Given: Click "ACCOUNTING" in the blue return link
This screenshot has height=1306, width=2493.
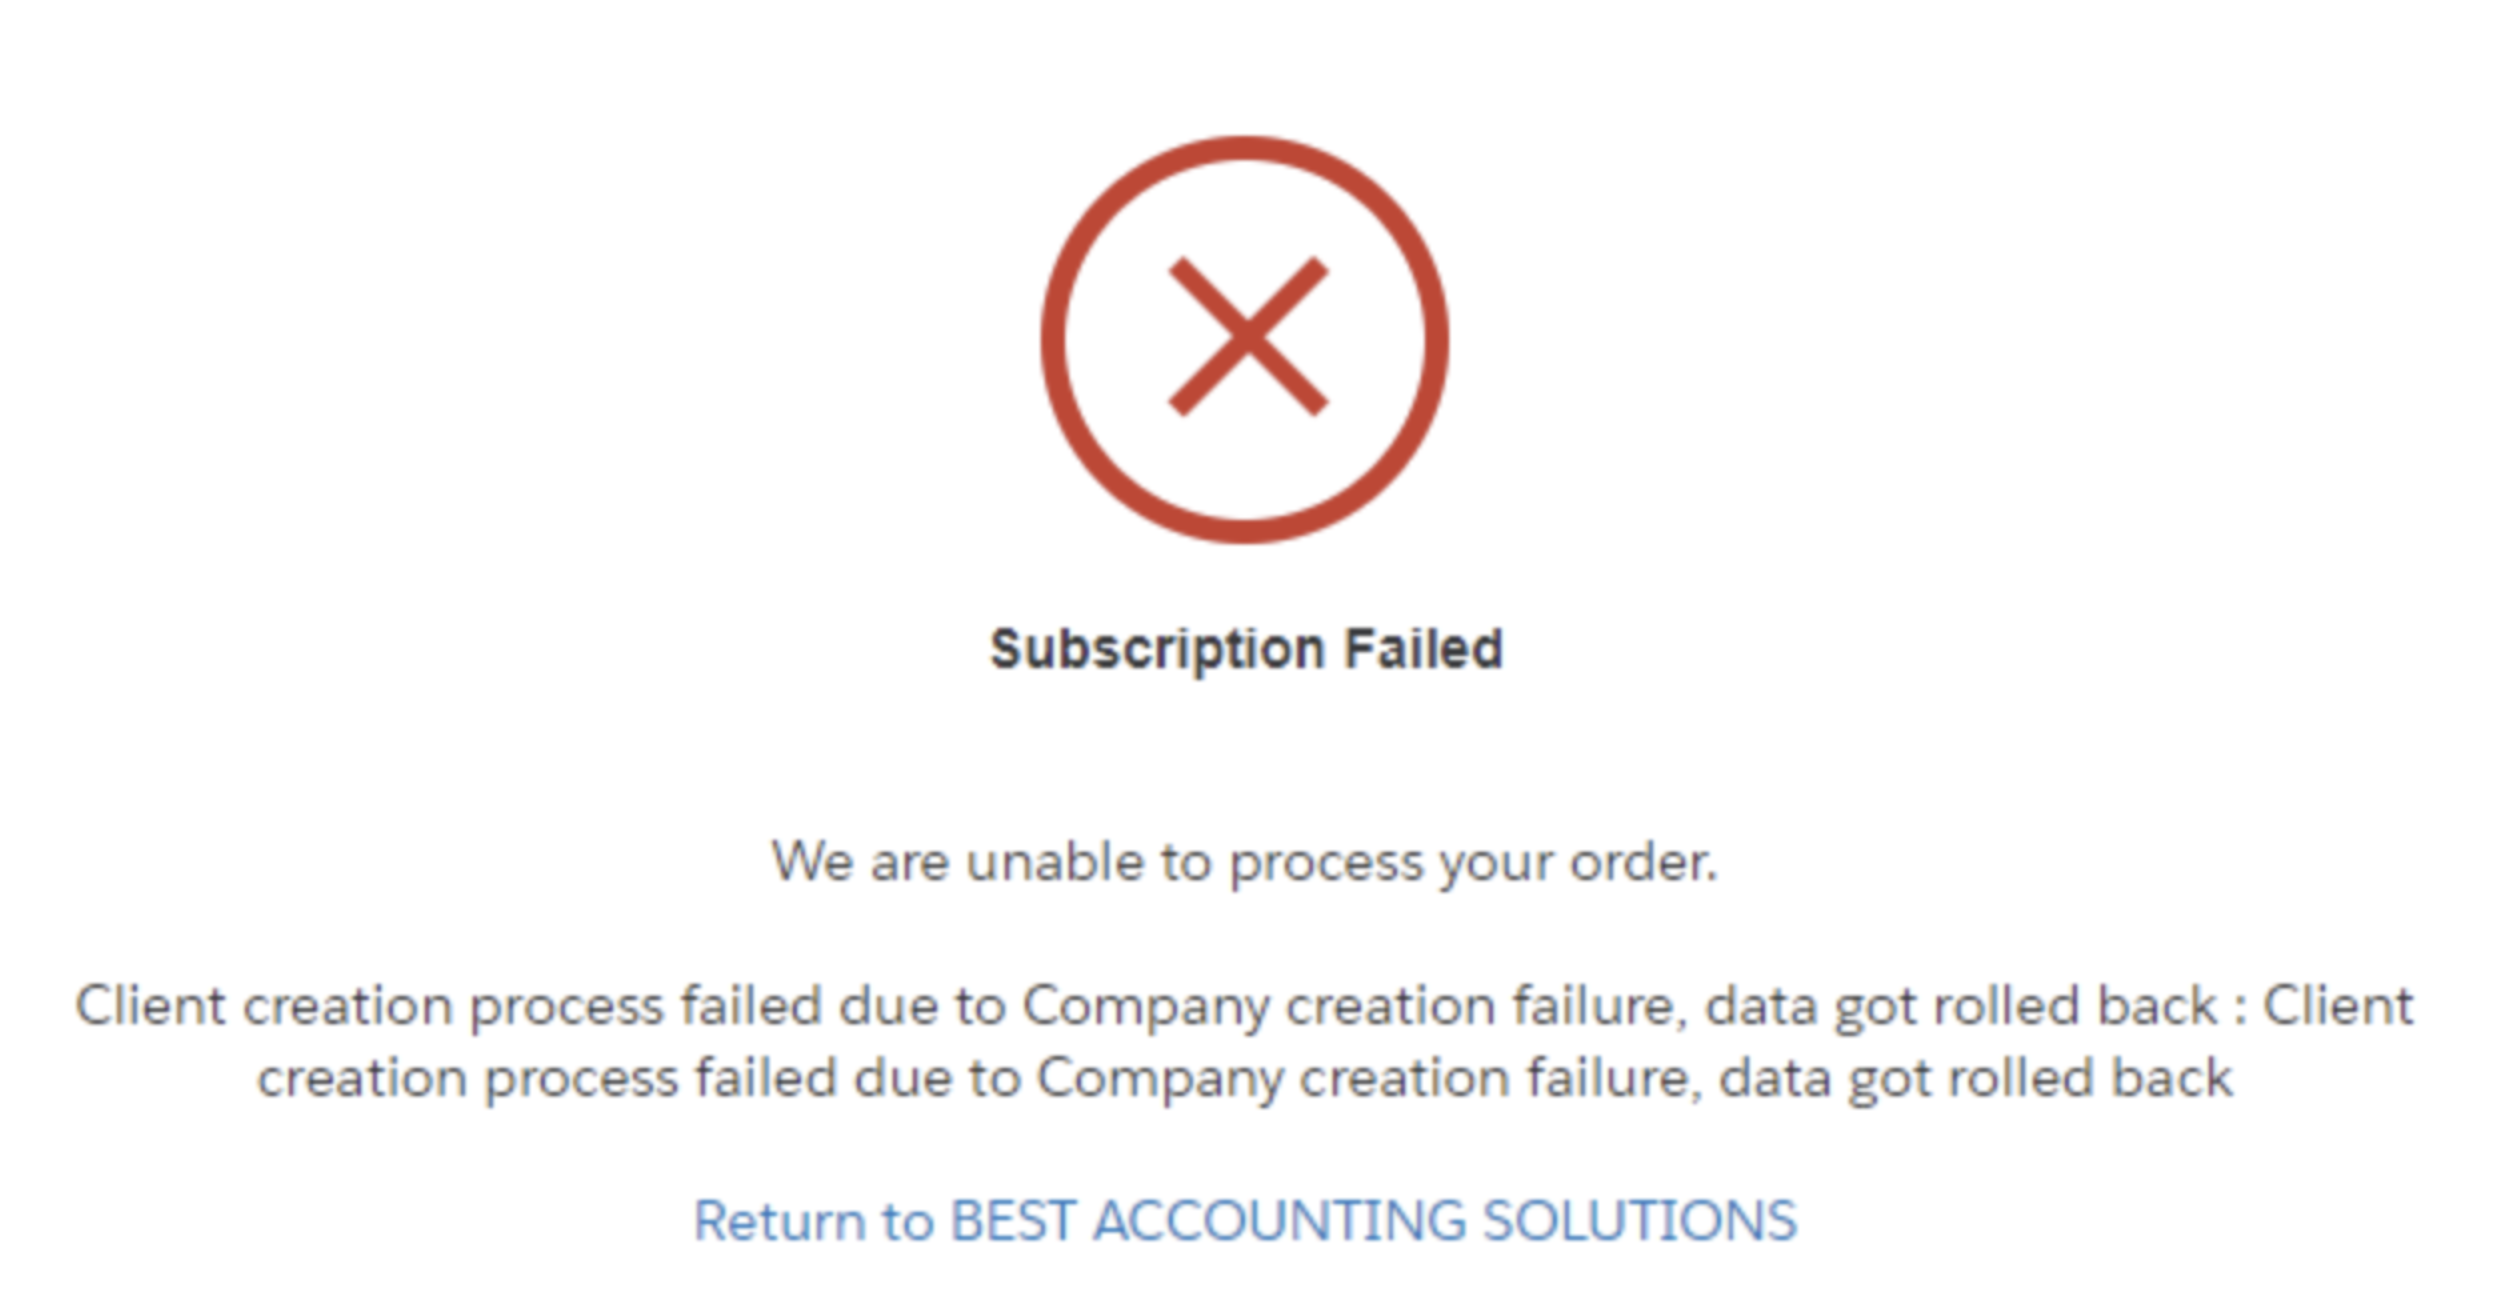Looking at the screenshot, I should [x=1278, y=1221].
